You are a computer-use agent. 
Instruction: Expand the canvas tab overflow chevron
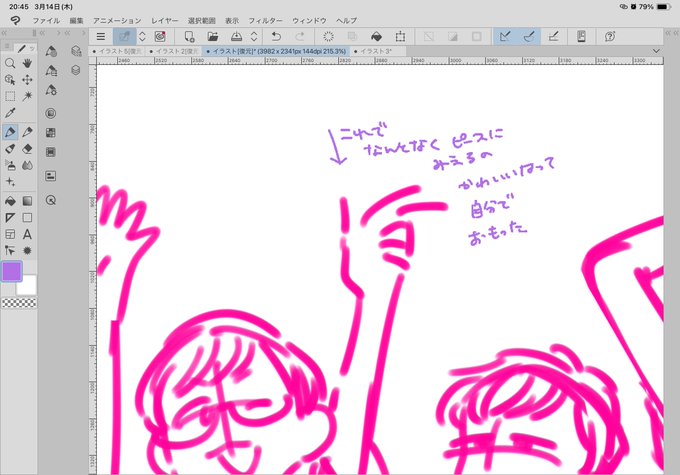pos(656,51)
